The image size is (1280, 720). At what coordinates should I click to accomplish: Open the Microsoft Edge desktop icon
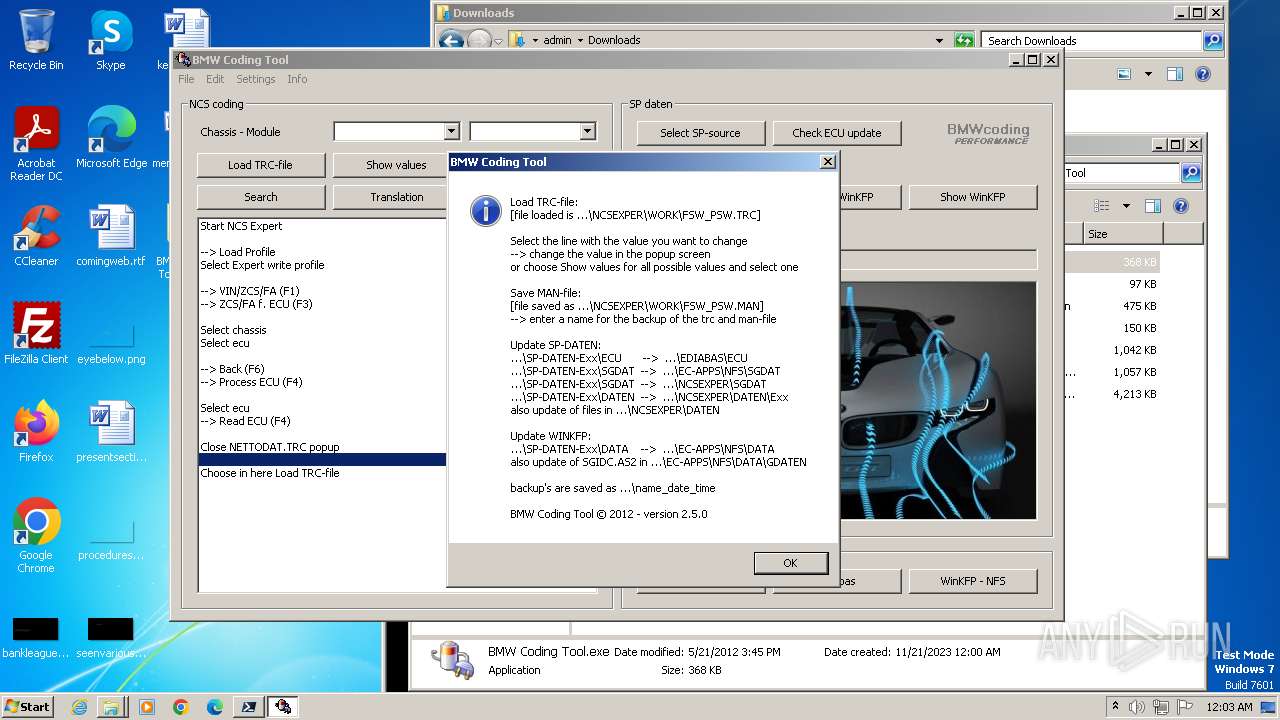pyautogui.click(x=111, y=138)
